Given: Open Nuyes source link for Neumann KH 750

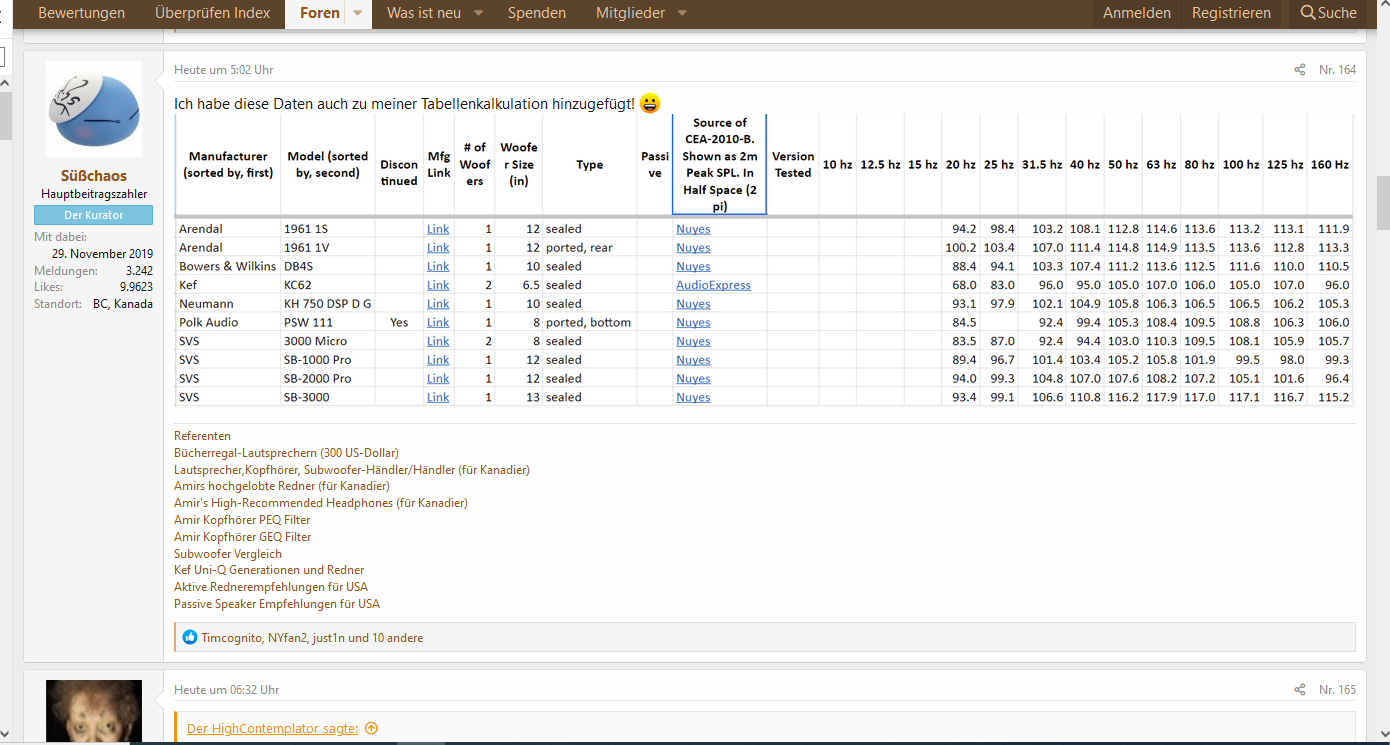Looking at the screenshot, I should pos(693,304).
